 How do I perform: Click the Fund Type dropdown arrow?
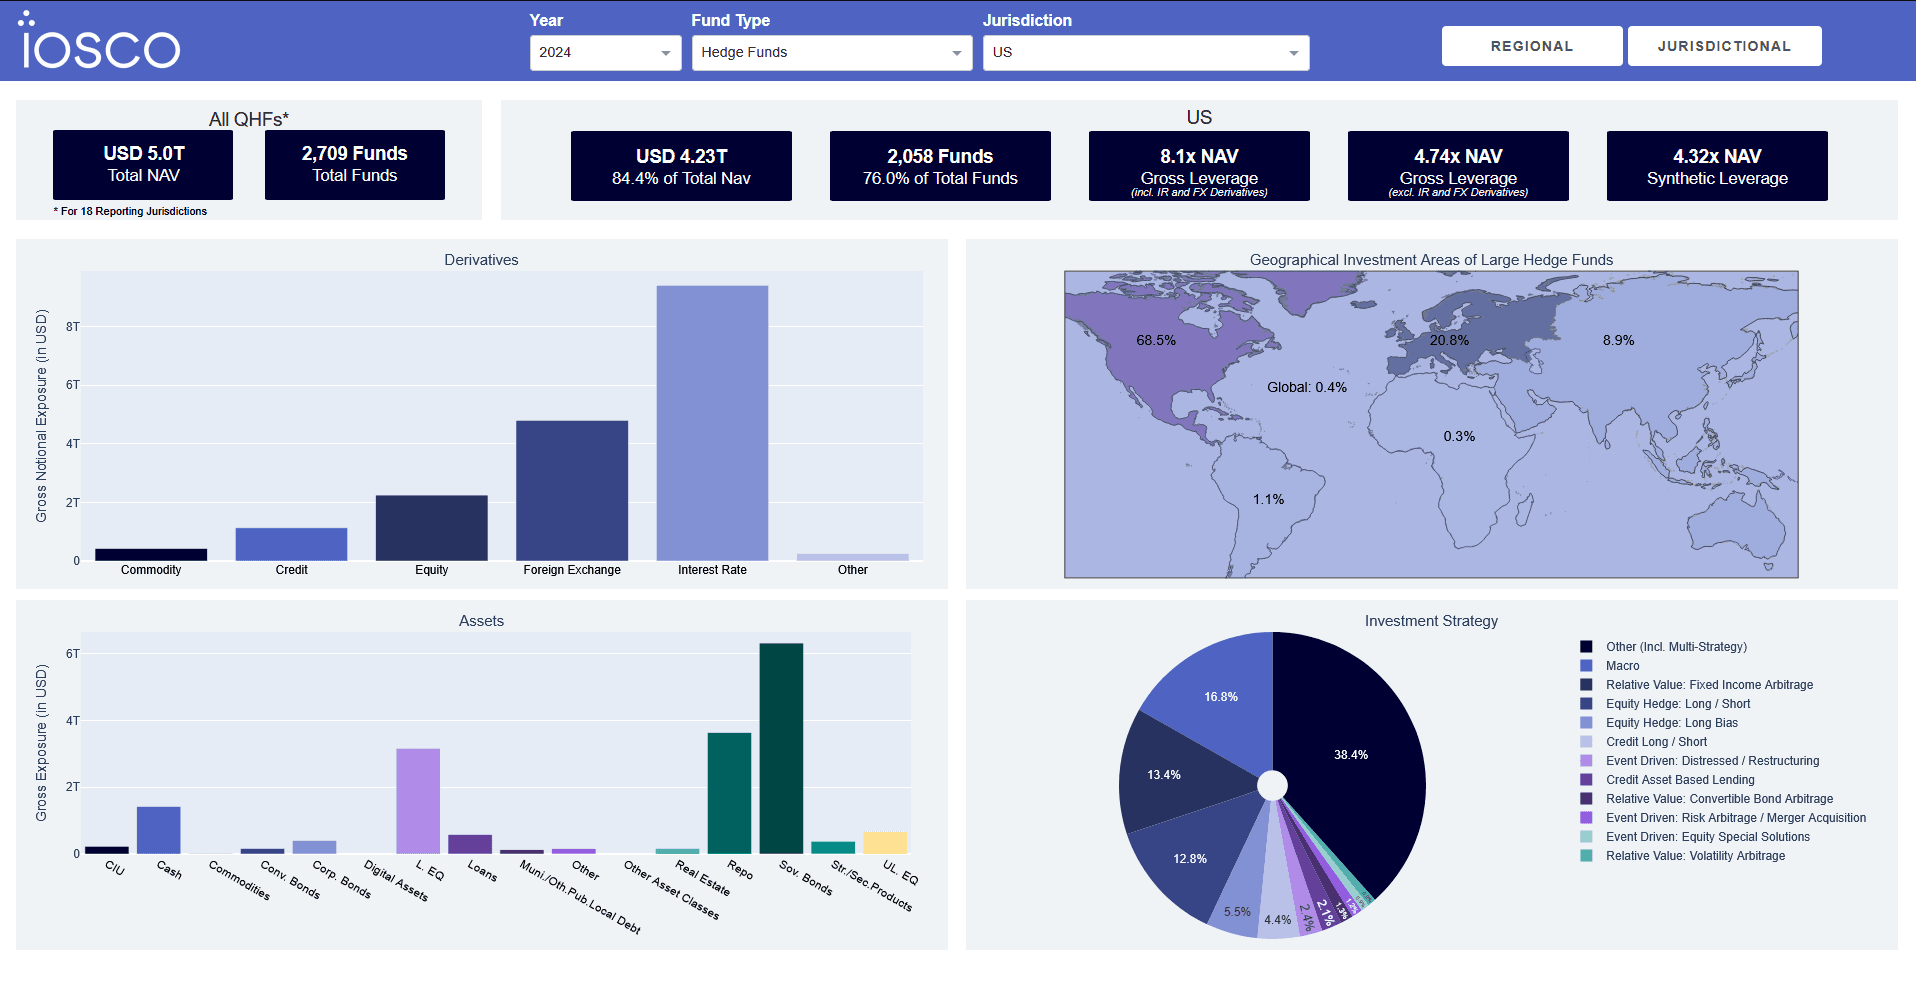[x=957, y=53]
